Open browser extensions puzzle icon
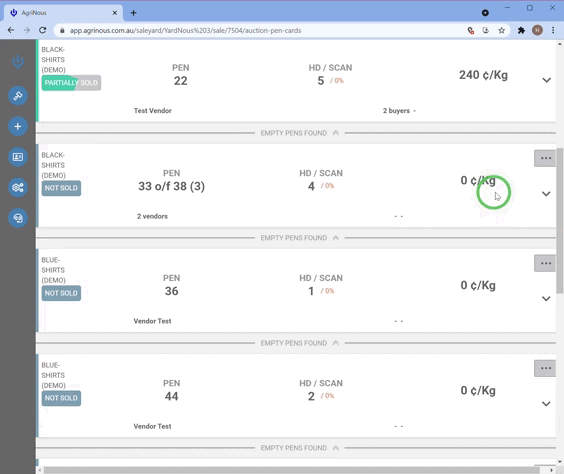Viewport: 564px width, 474px height. (521, 31)
